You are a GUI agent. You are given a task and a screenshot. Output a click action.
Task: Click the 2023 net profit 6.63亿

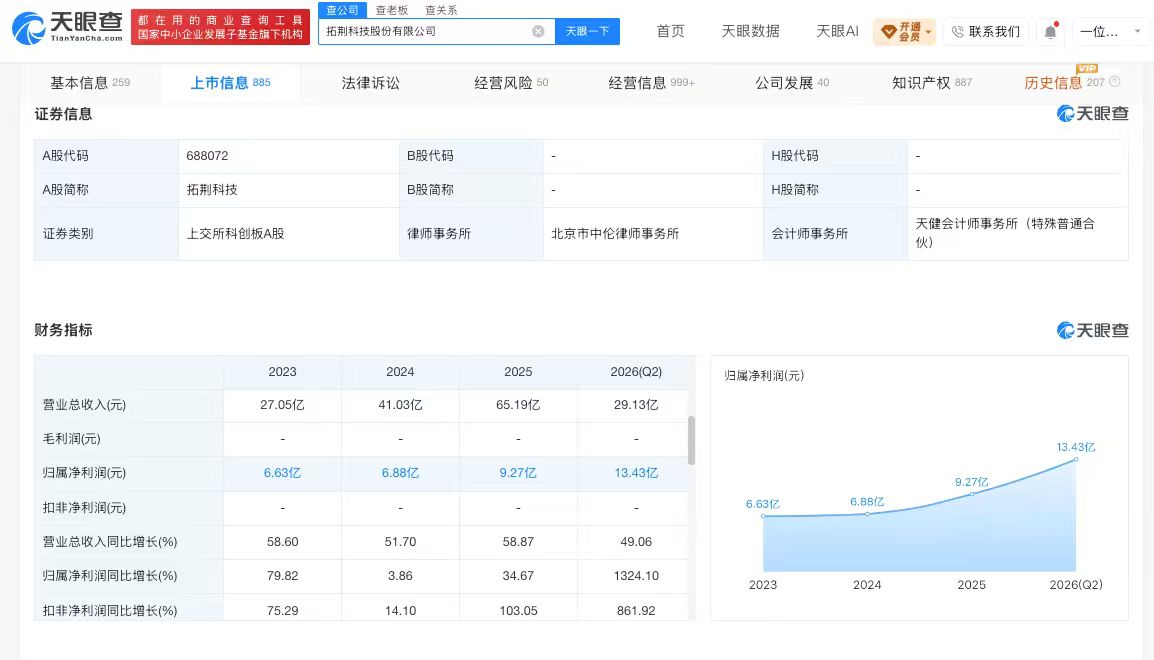[283, 473]
